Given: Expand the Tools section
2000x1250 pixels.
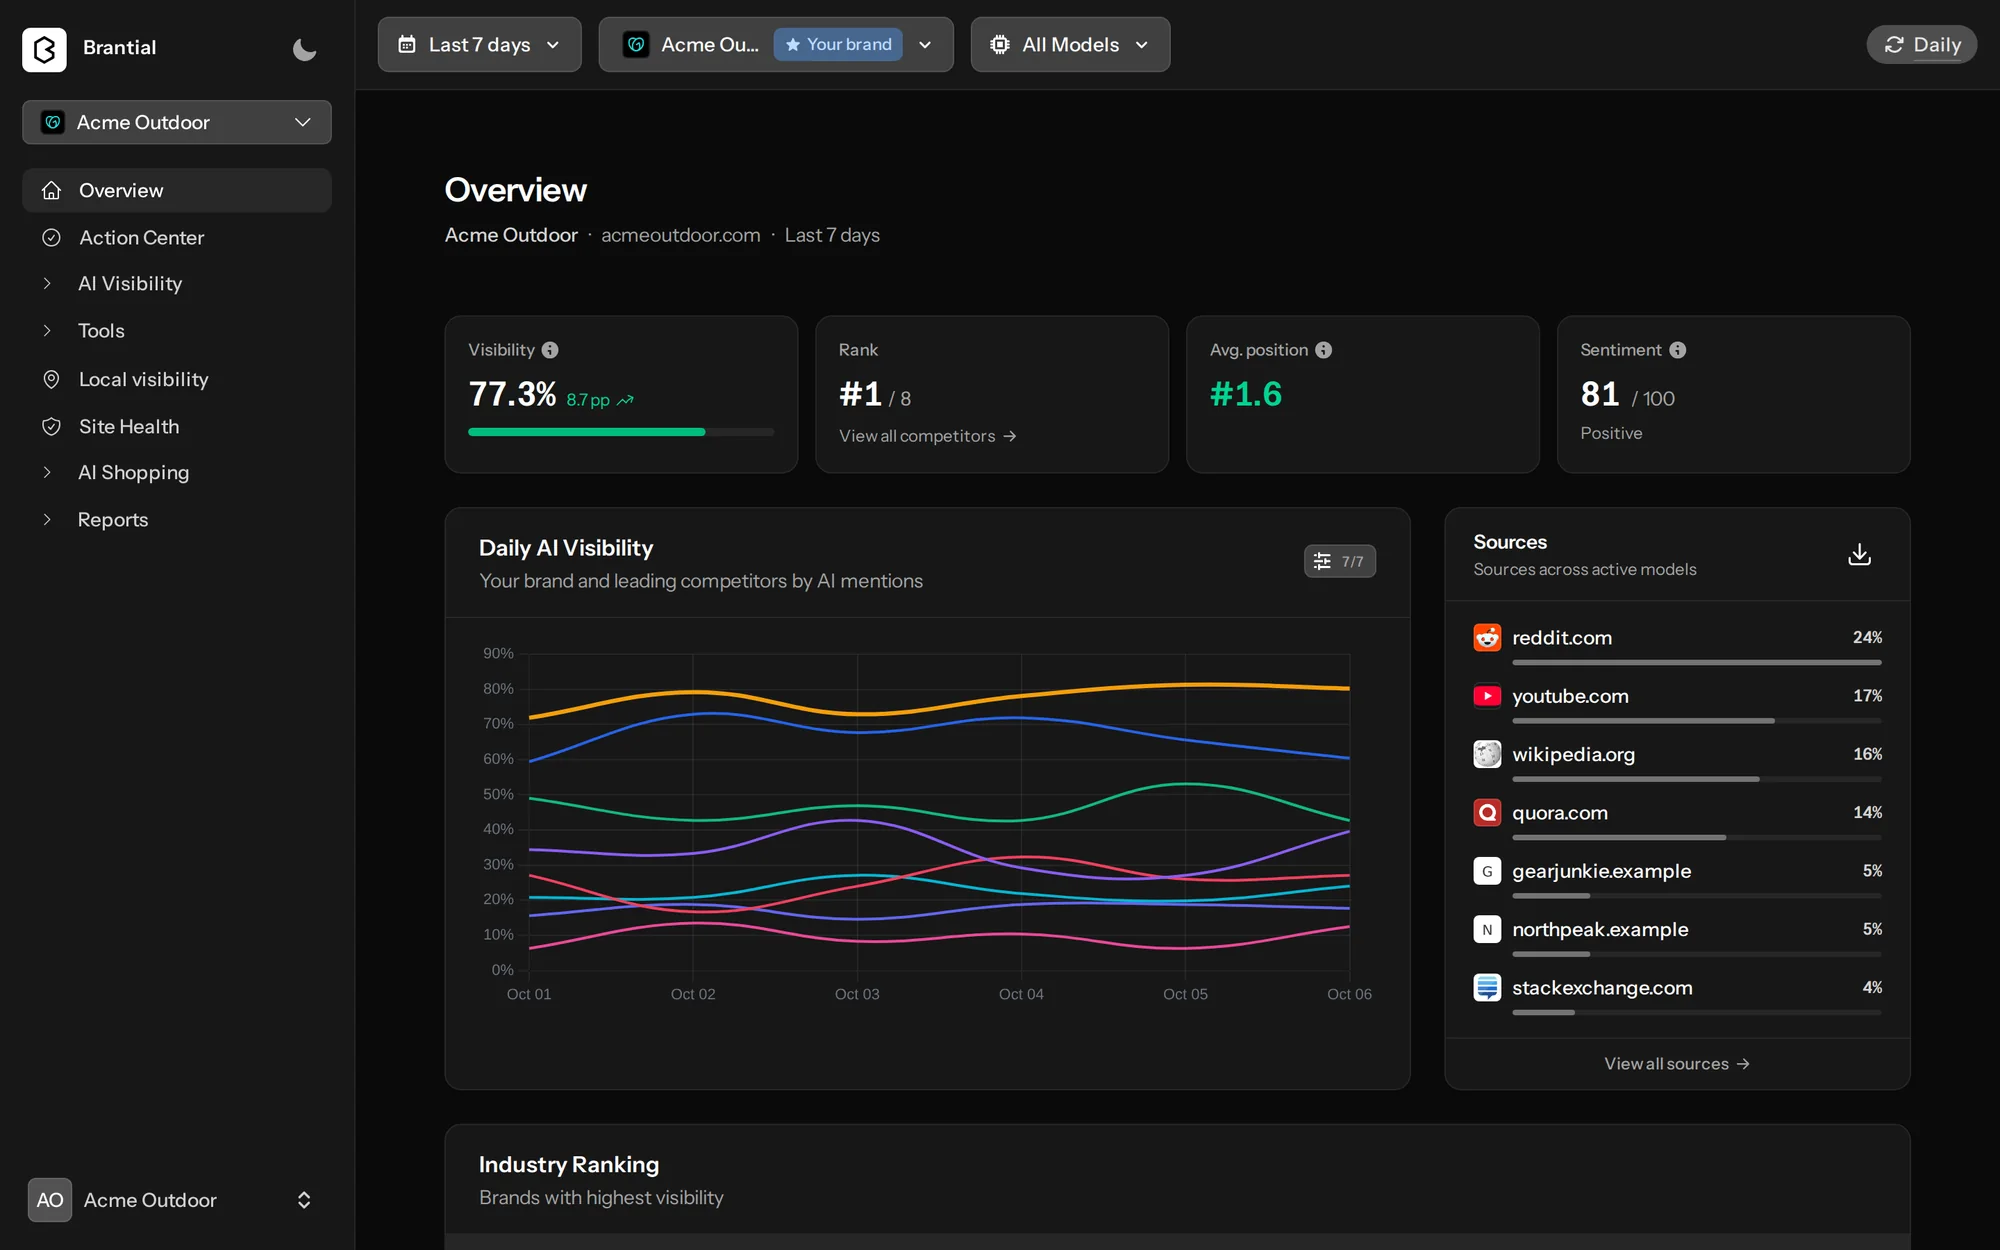Looking at the screenshot, I should click(177, 331).
